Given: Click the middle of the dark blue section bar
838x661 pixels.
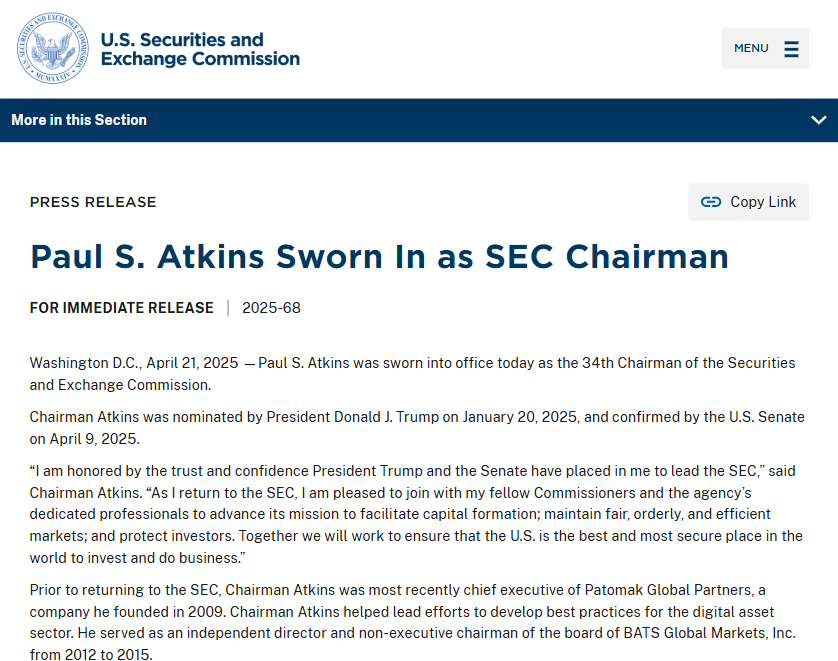Looking at the screenshot, I should [x=419, y=120].
